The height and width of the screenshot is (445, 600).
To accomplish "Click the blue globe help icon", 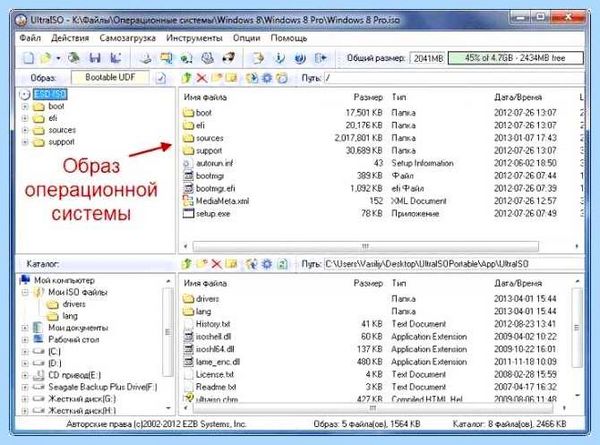I will coord(300,58).
